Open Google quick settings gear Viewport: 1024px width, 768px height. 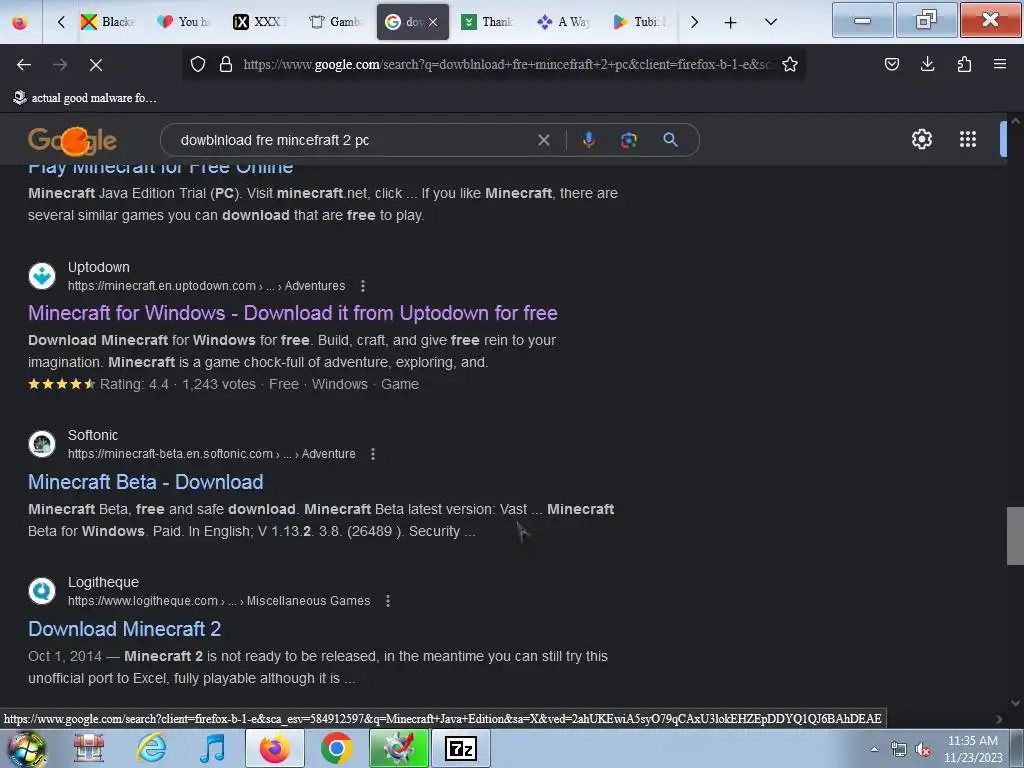point(921,139)
